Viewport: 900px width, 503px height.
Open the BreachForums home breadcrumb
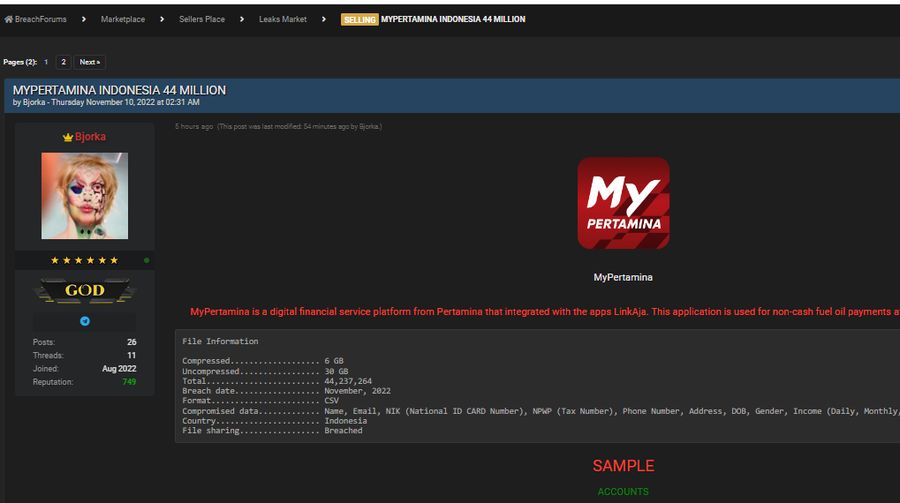[x=41, y=20]
